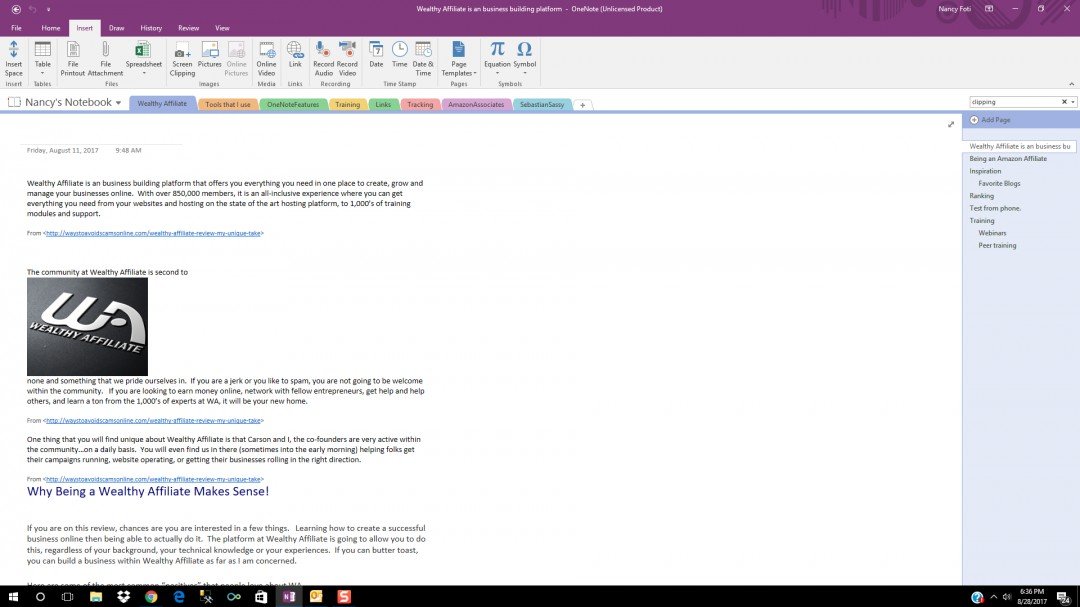Click the Why Being a Wealthy Affiliate heading
1080x607 pixels.
(148, 491)
